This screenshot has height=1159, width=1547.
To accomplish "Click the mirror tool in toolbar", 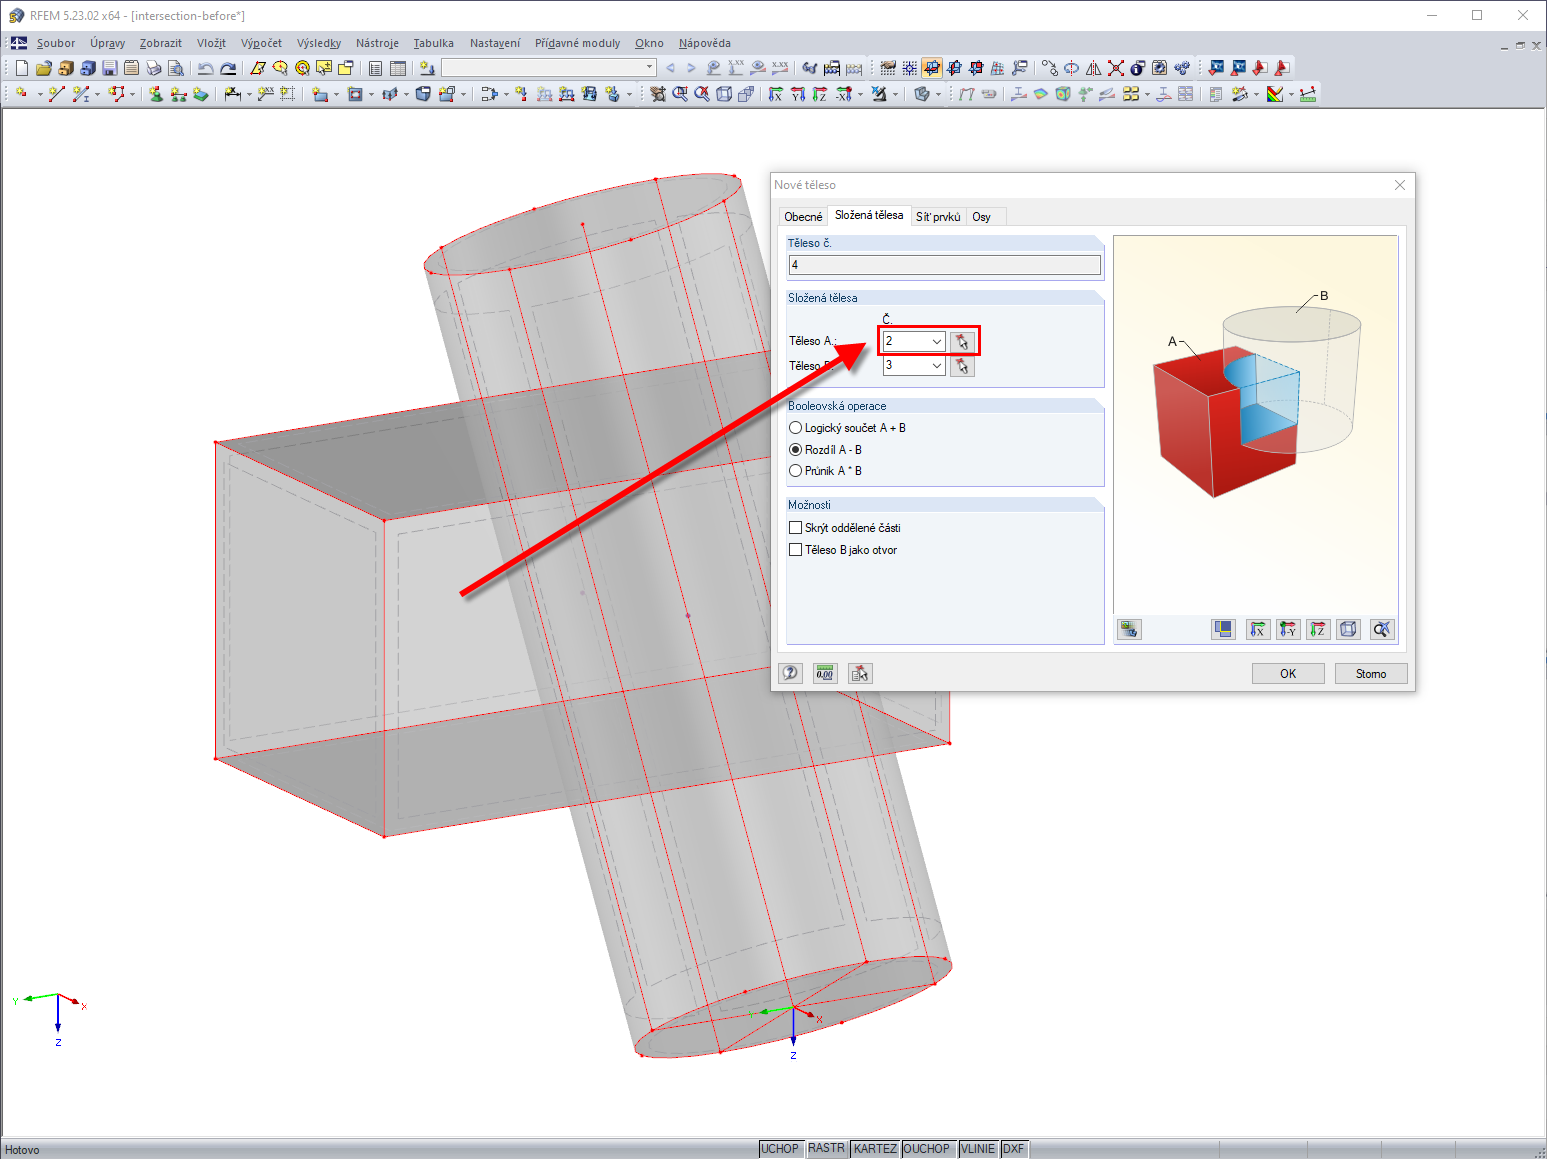I will point(1094,68).
